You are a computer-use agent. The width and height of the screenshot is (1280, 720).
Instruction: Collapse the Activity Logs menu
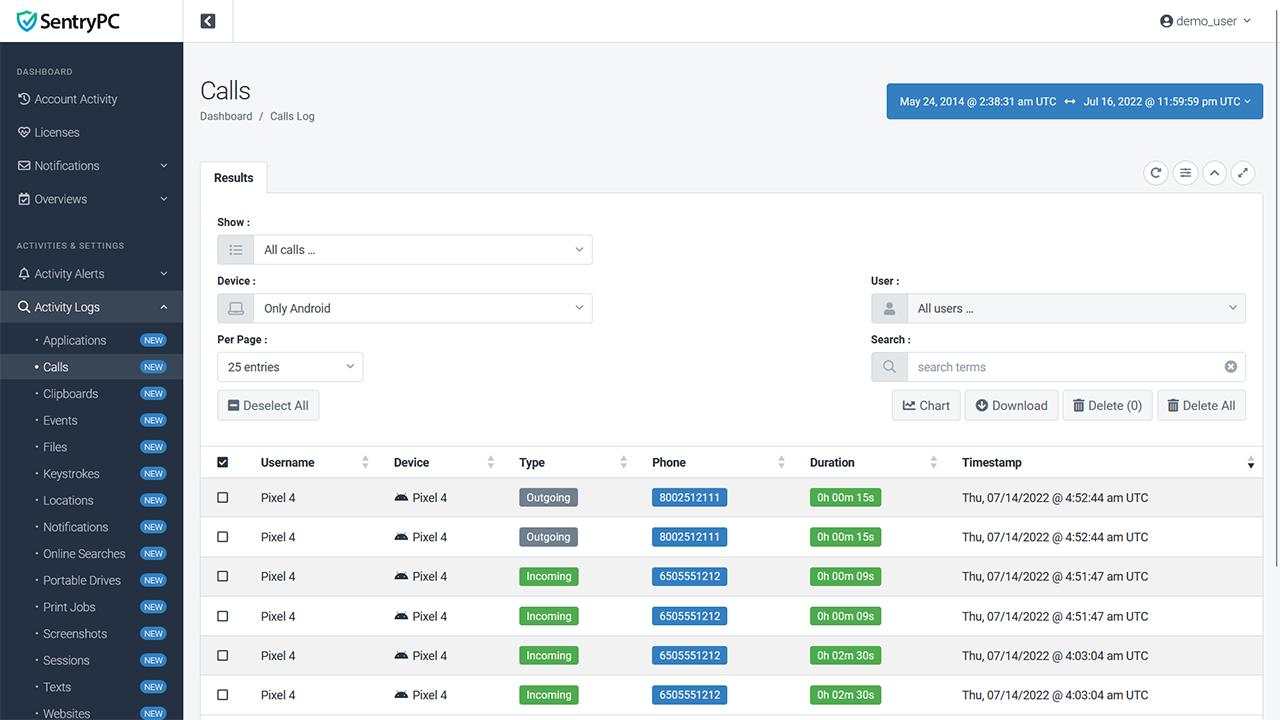(x=91, y=307)
